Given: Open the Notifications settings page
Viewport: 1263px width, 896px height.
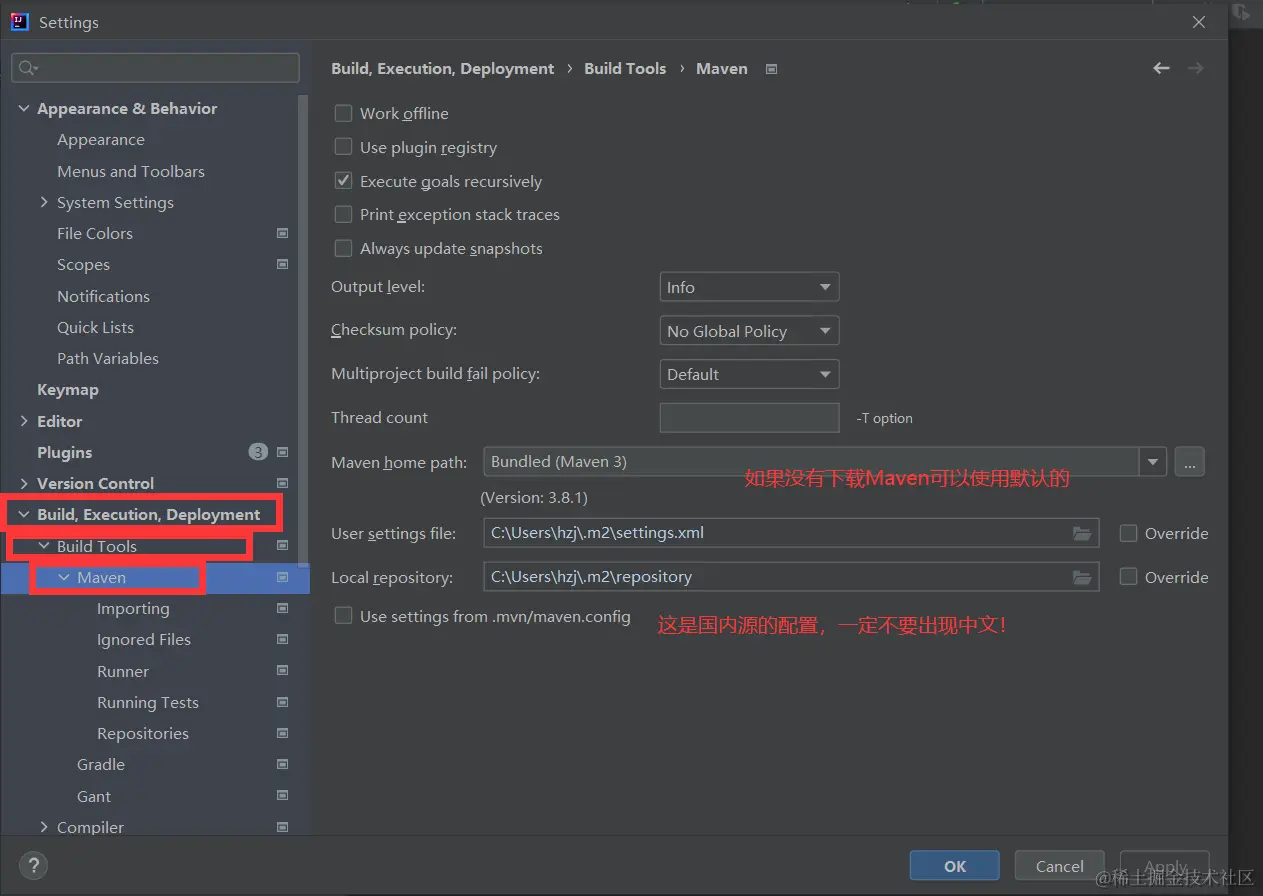Looking at the screenshot, I should (103, 296).
